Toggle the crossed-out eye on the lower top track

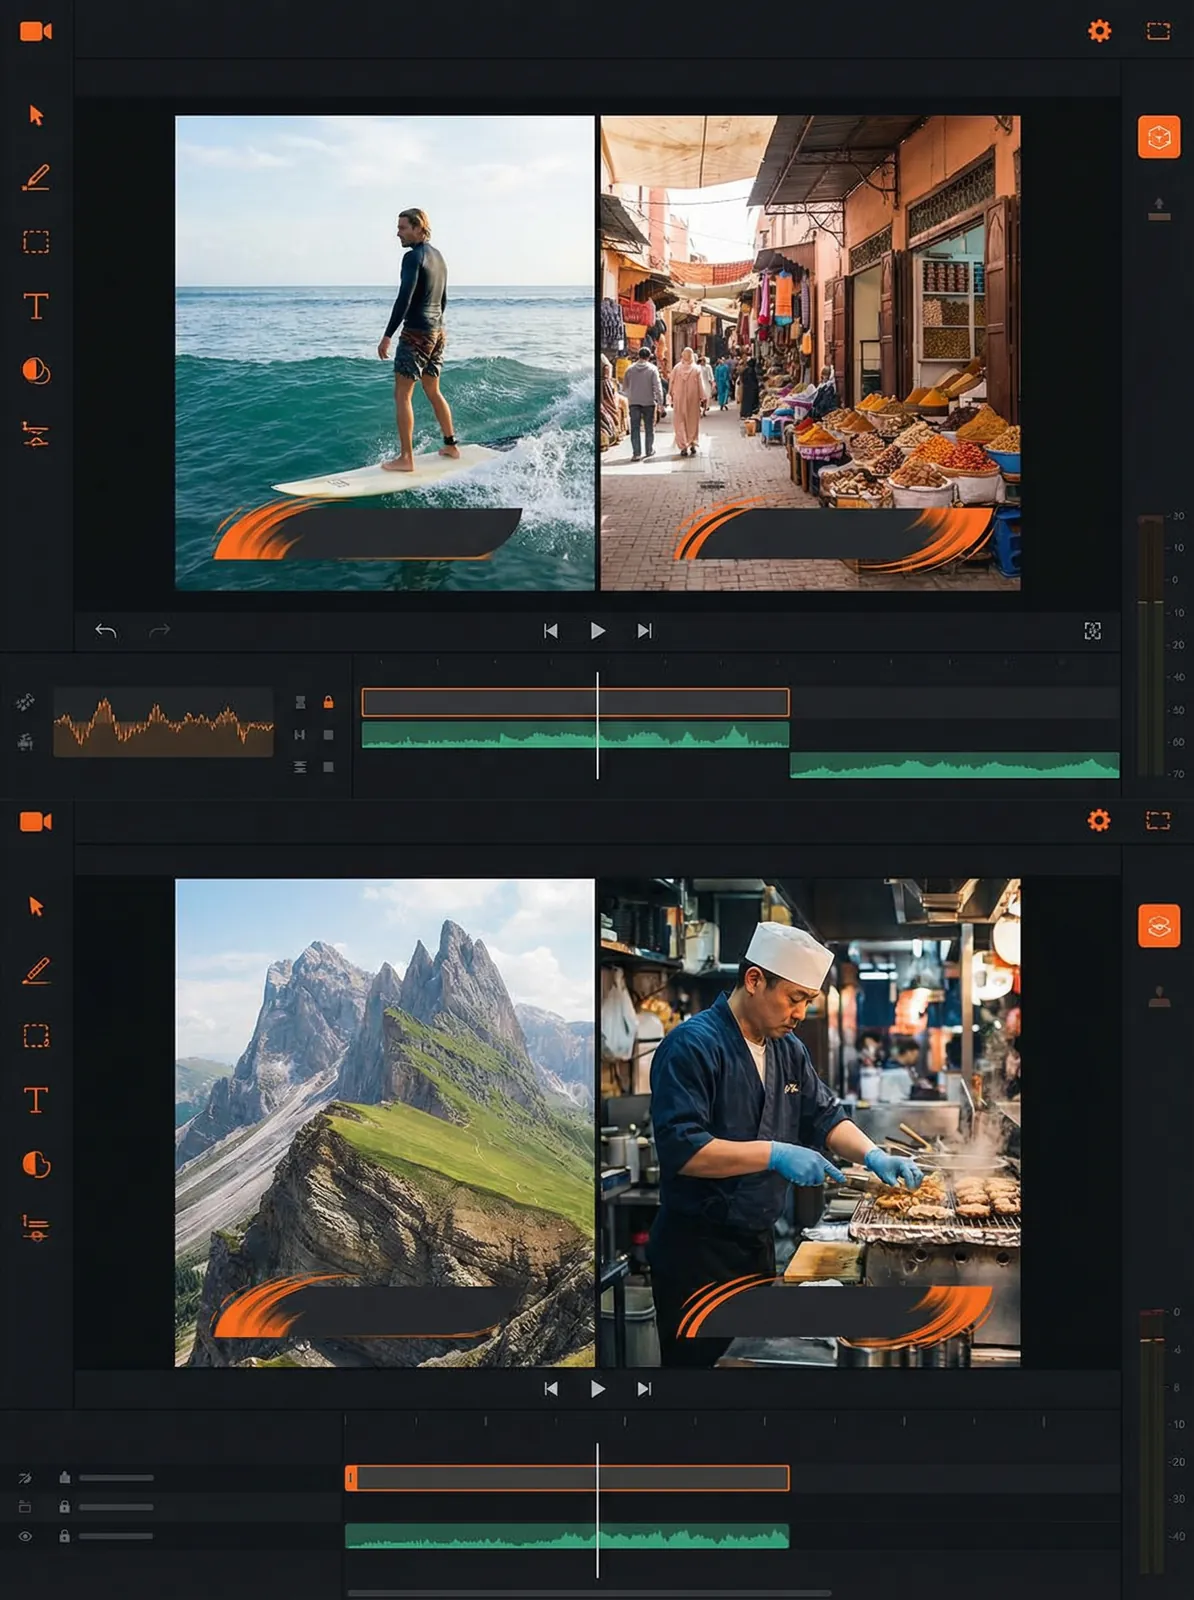pyautogui.click(x=25, y=1477)
